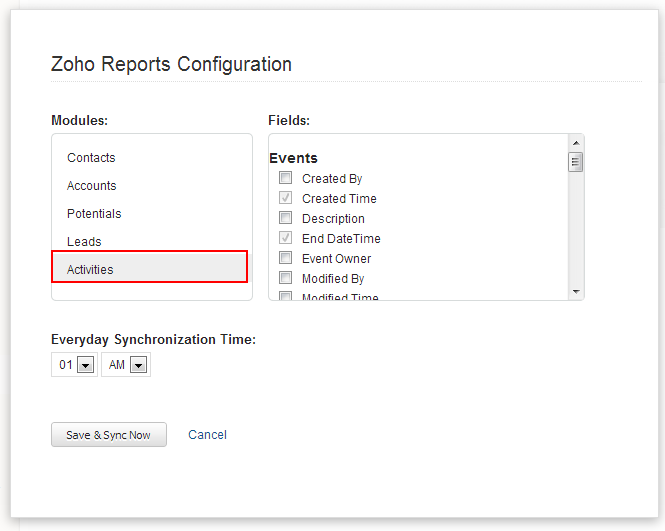This screenshot has width=665, height=531.
Task: Click the Cancel link
Action: pyautogui.click(x=207, y=435)
